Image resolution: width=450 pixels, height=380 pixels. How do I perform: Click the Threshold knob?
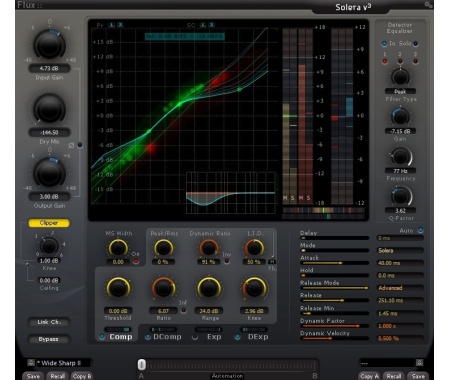coord(118,288)
